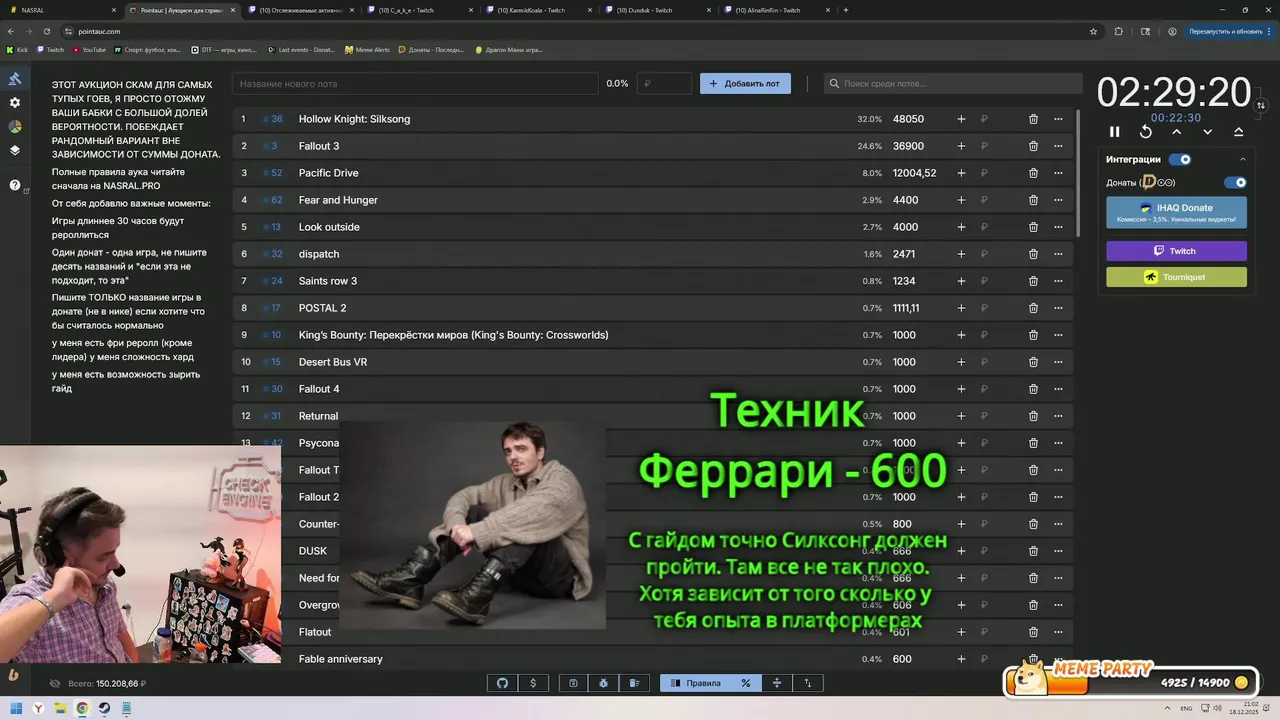Open the wheel icon in left sidebar
Image resolution: width=1280 pixels, height=720 pixels.
(15, 127)
